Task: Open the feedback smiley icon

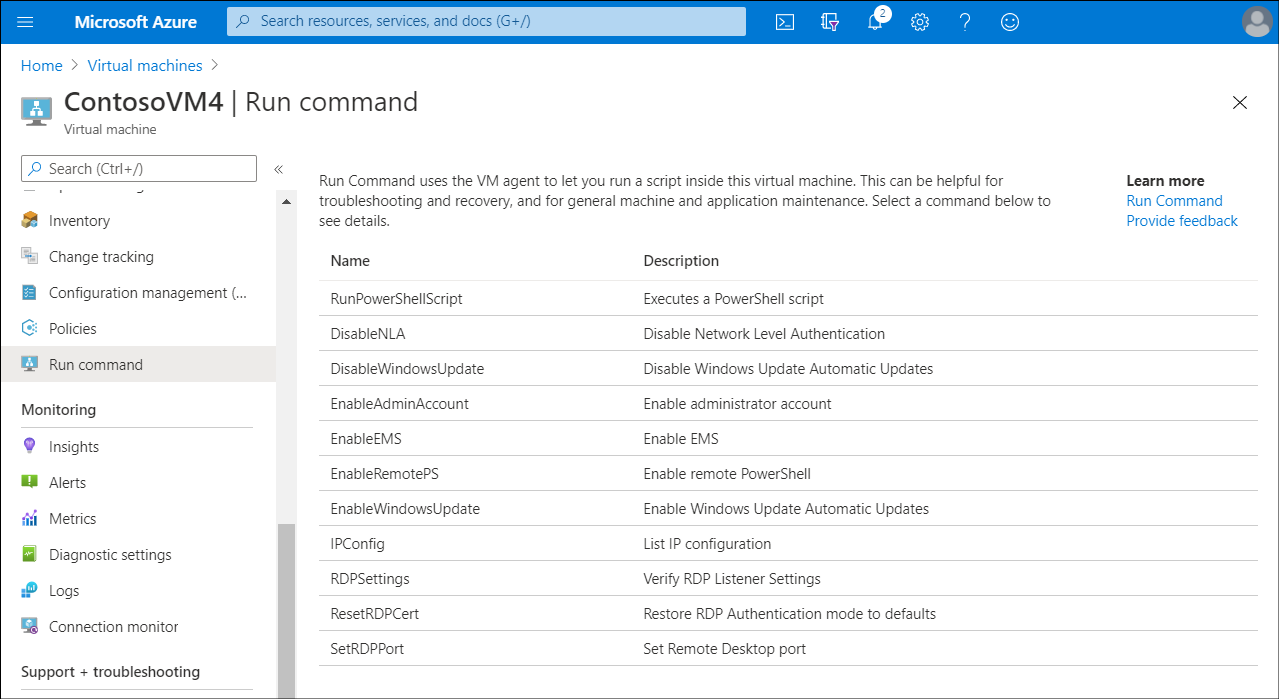Action: click(x=1010, y=22)
